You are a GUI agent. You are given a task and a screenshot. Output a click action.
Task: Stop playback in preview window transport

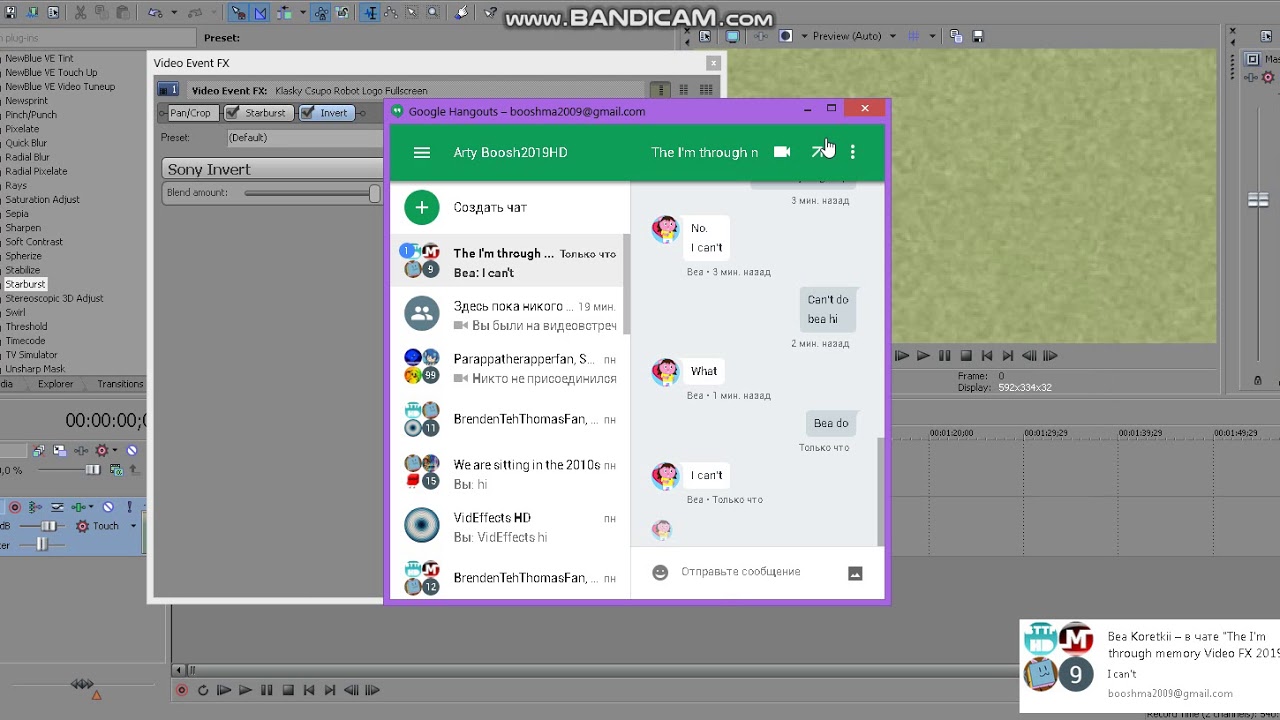[x=966, y=355]
